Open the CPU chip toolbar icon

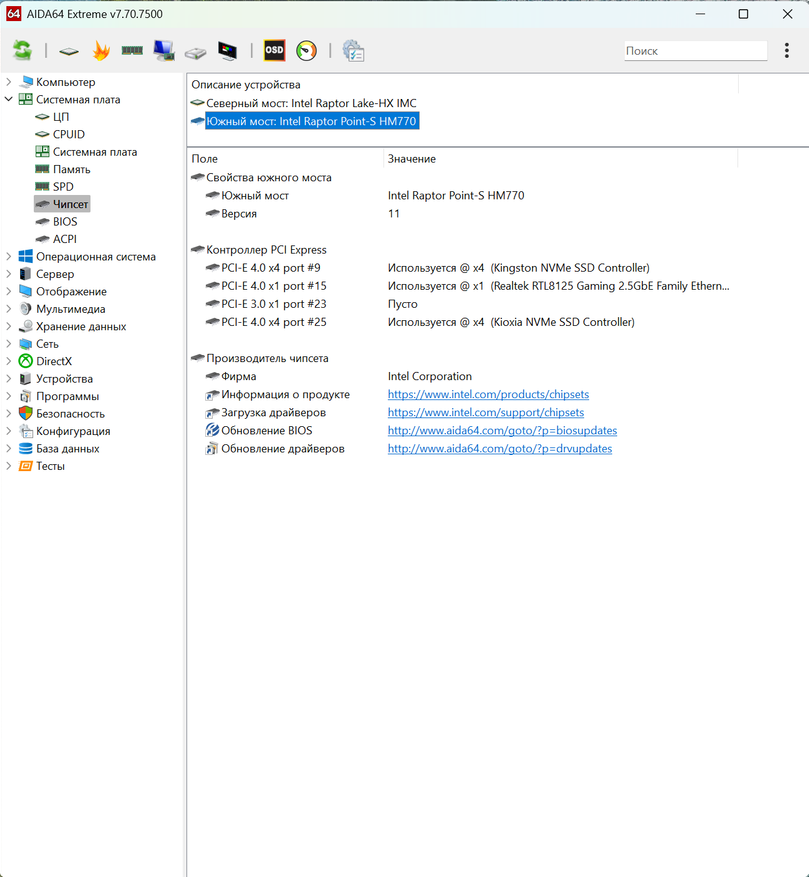click(x=69, y=51)
